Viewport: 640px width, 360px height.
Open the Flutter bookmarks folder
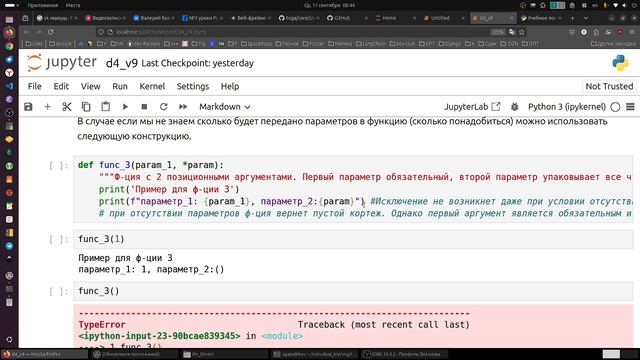tap(313, 43)
